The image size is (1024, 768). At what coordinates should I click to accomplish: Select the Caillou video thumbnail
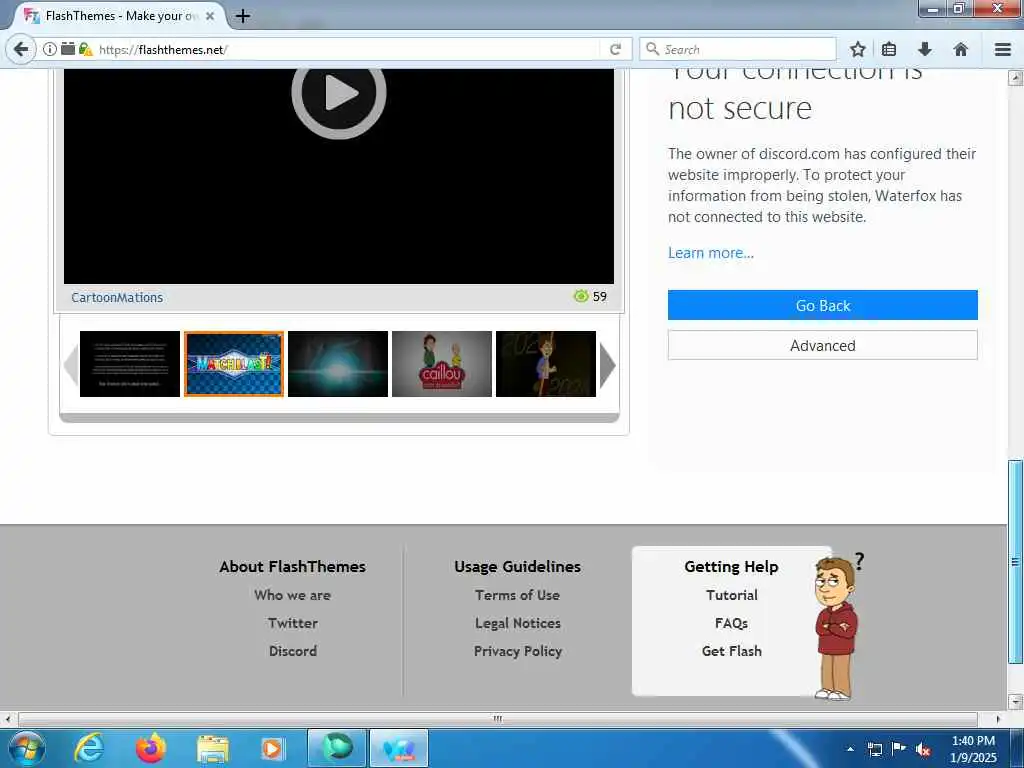[x=442, y=364]
